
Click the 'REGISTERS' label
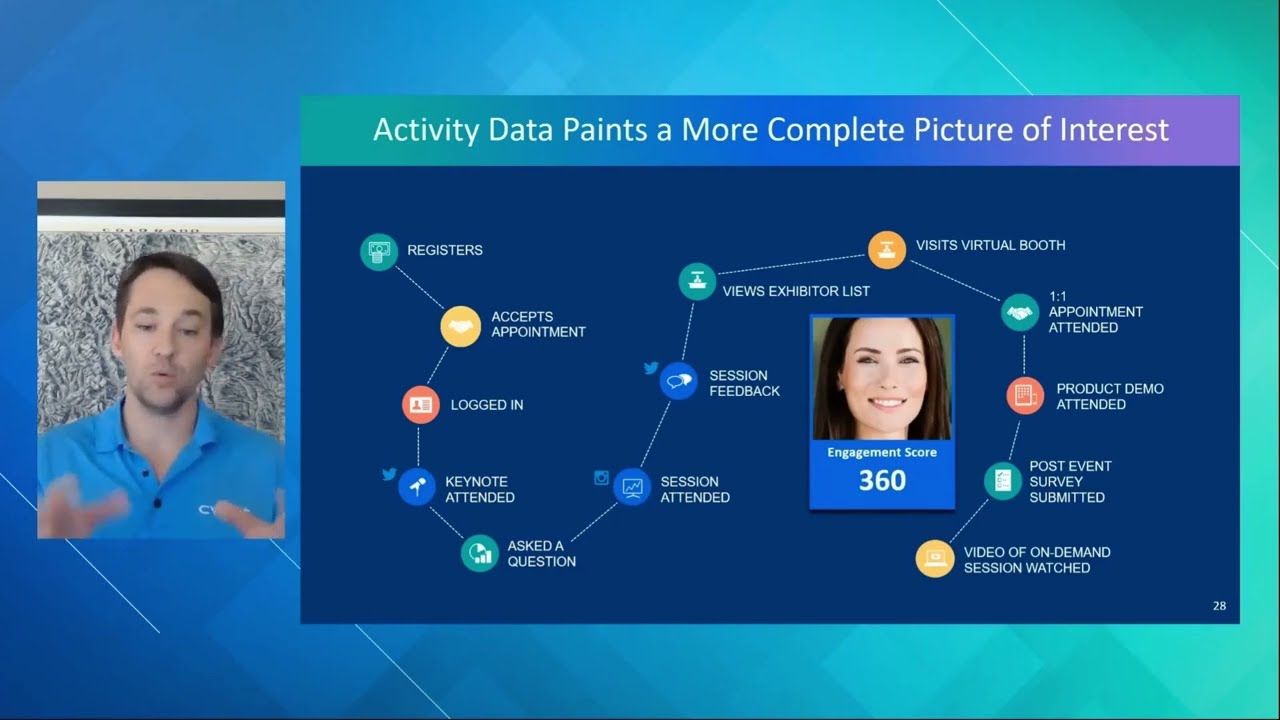445,250
